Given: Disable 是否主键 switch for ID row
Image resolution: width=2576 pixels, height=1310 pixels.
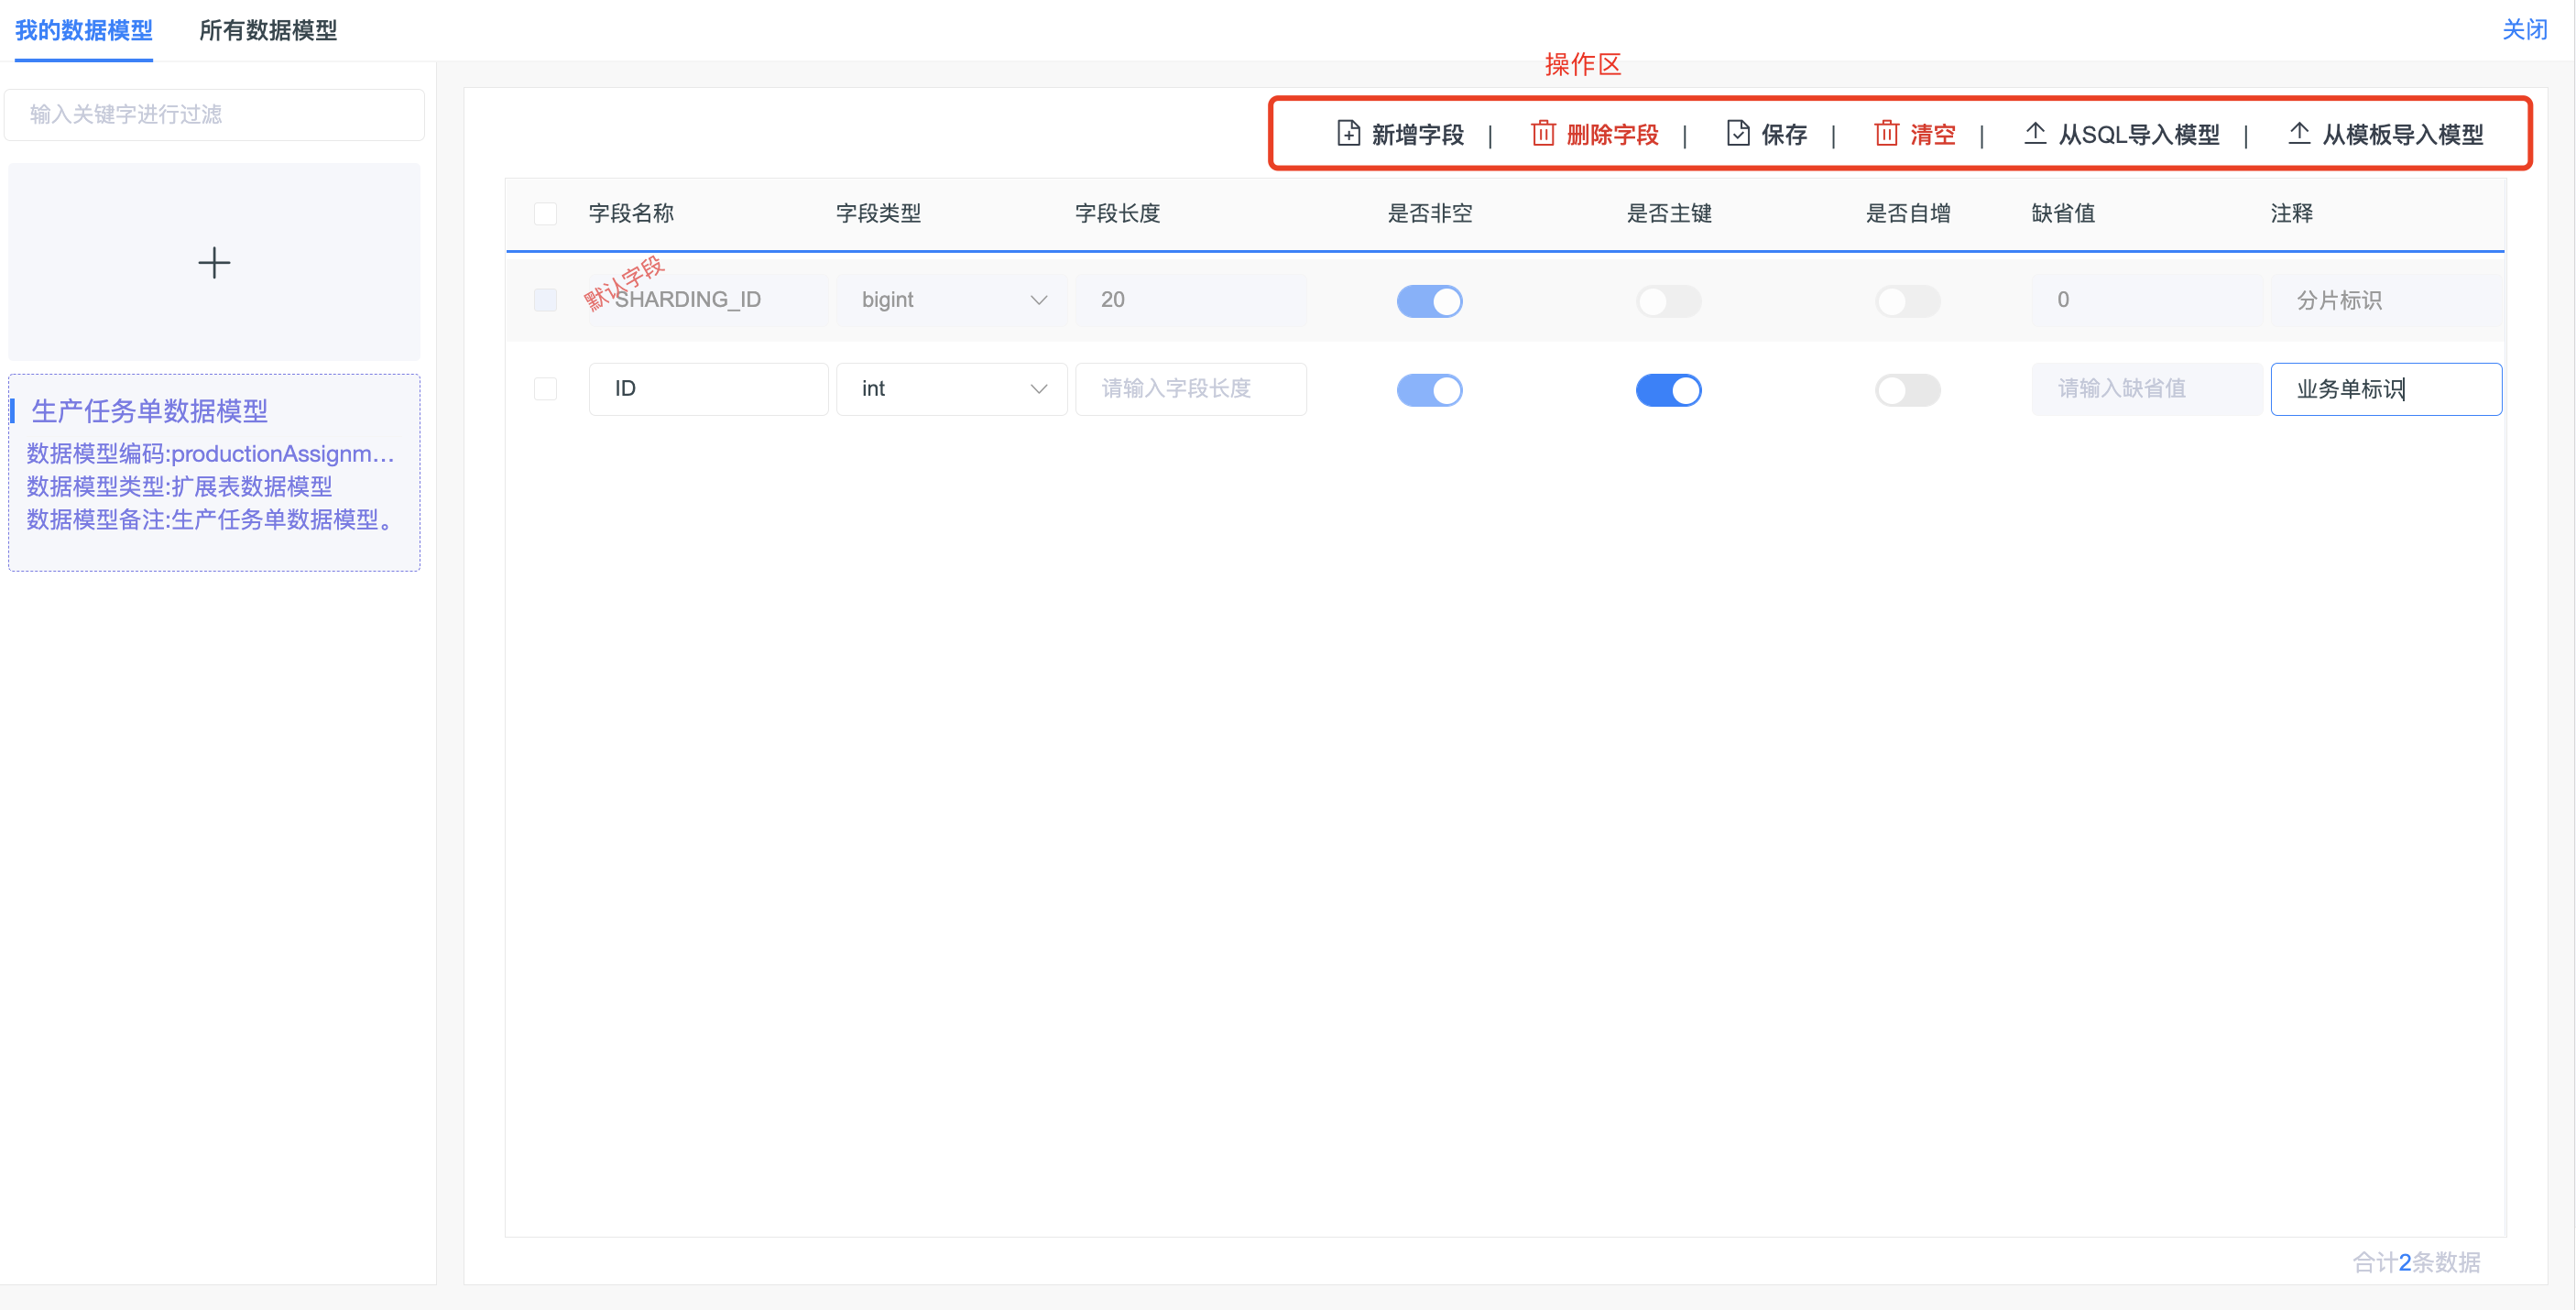Looking at the screenshot, I should tap(1668, 389).
